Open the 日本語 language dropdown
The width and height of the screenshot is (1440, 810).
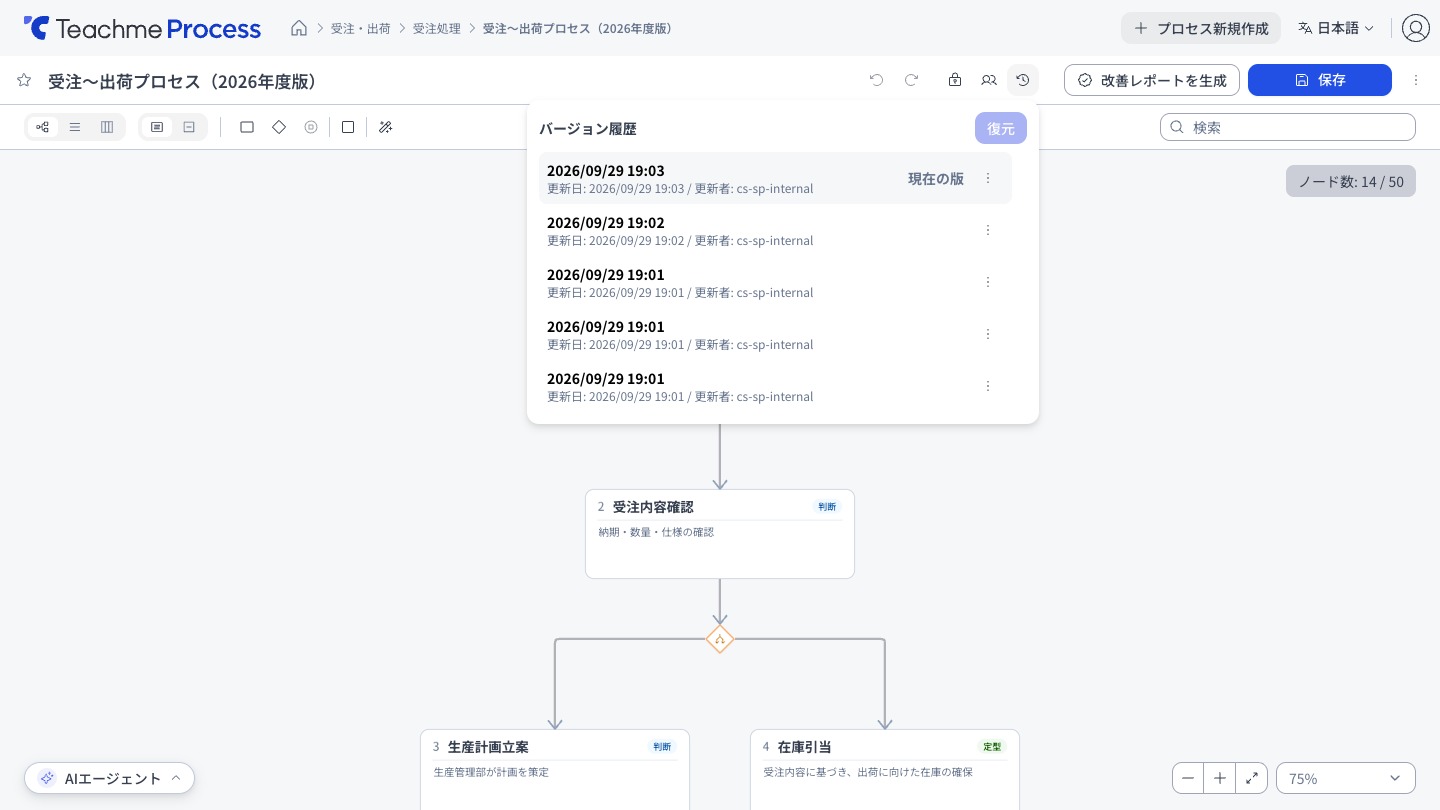point(1336,28)
